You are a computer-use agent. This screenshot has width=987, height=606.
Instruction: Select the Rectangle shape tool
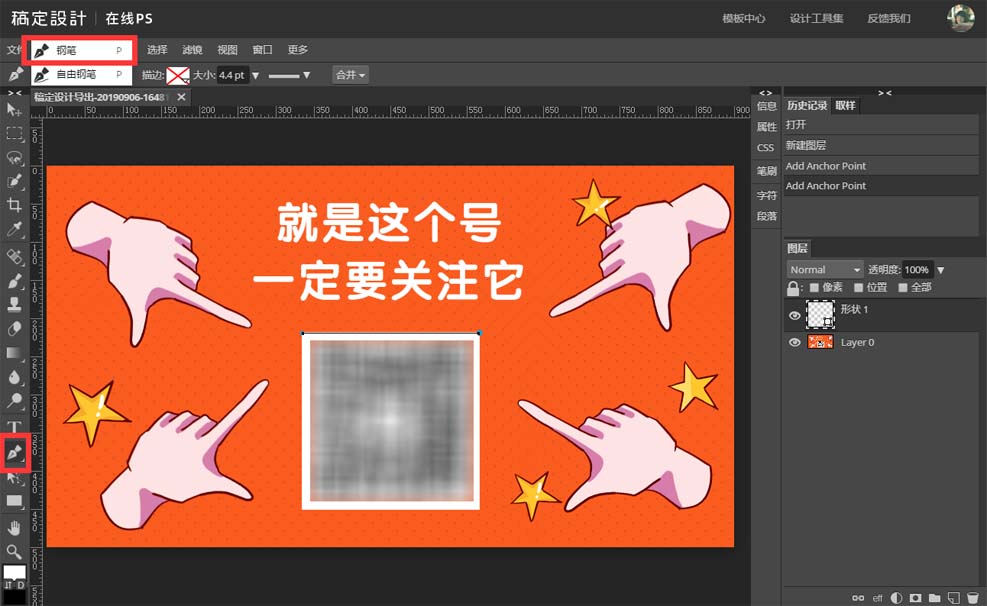[x=15, y=501]
